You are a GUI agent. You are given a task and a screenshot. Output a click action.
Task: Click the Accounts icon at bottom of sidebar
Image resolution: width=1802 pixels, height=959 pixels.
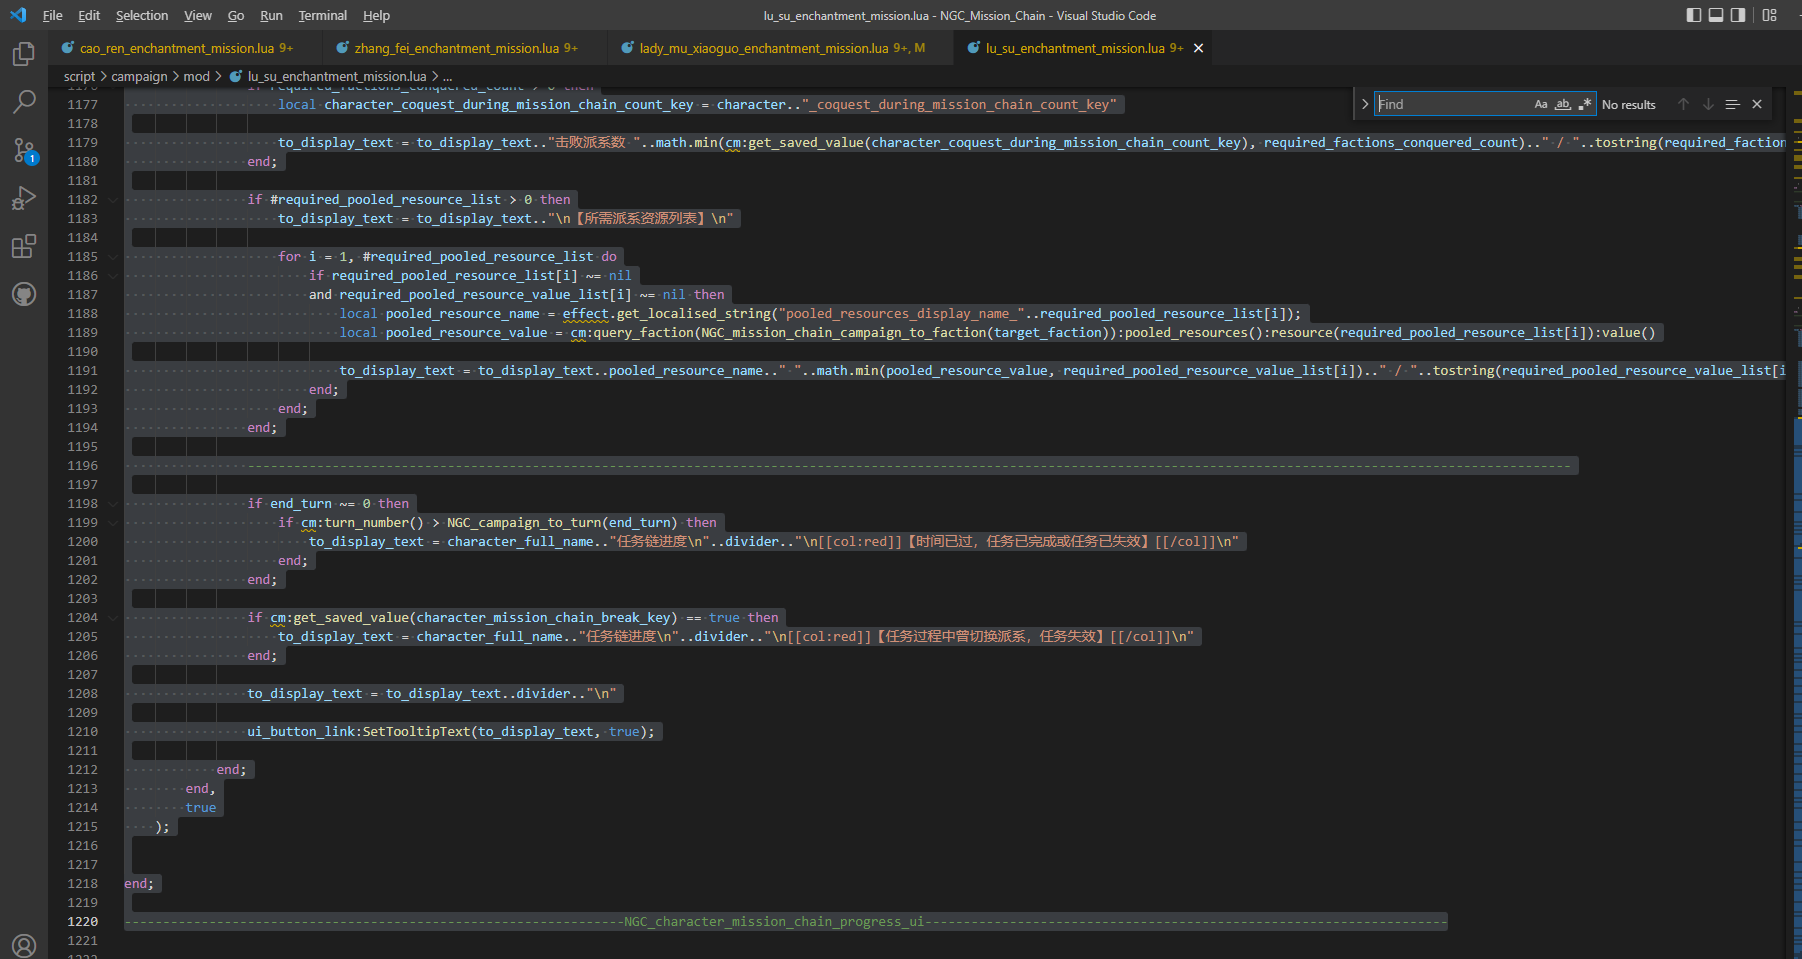pos(23,944)
